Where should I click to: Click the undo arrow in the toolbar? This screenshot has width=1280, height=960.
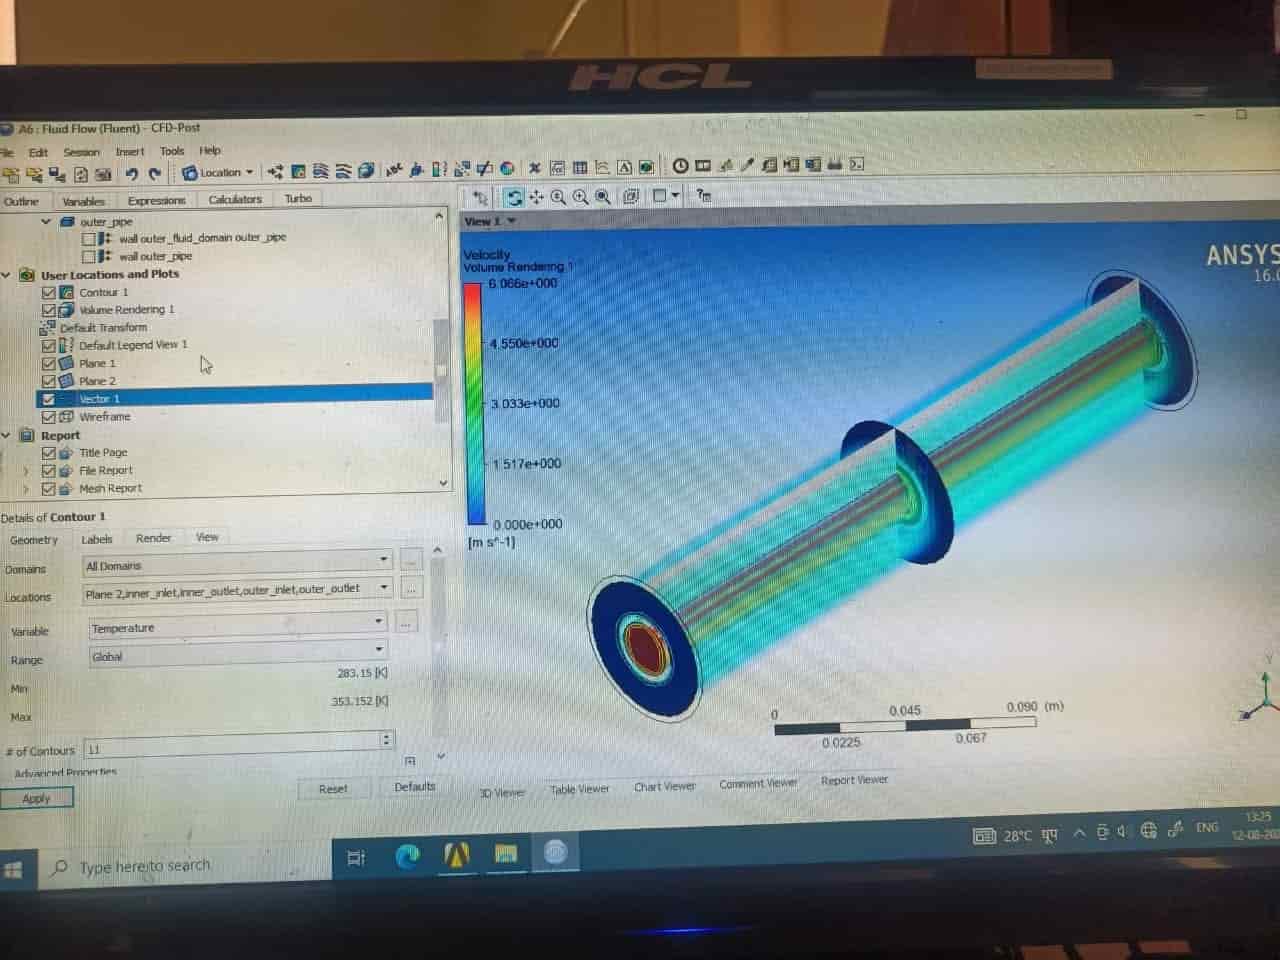point(131,174)
